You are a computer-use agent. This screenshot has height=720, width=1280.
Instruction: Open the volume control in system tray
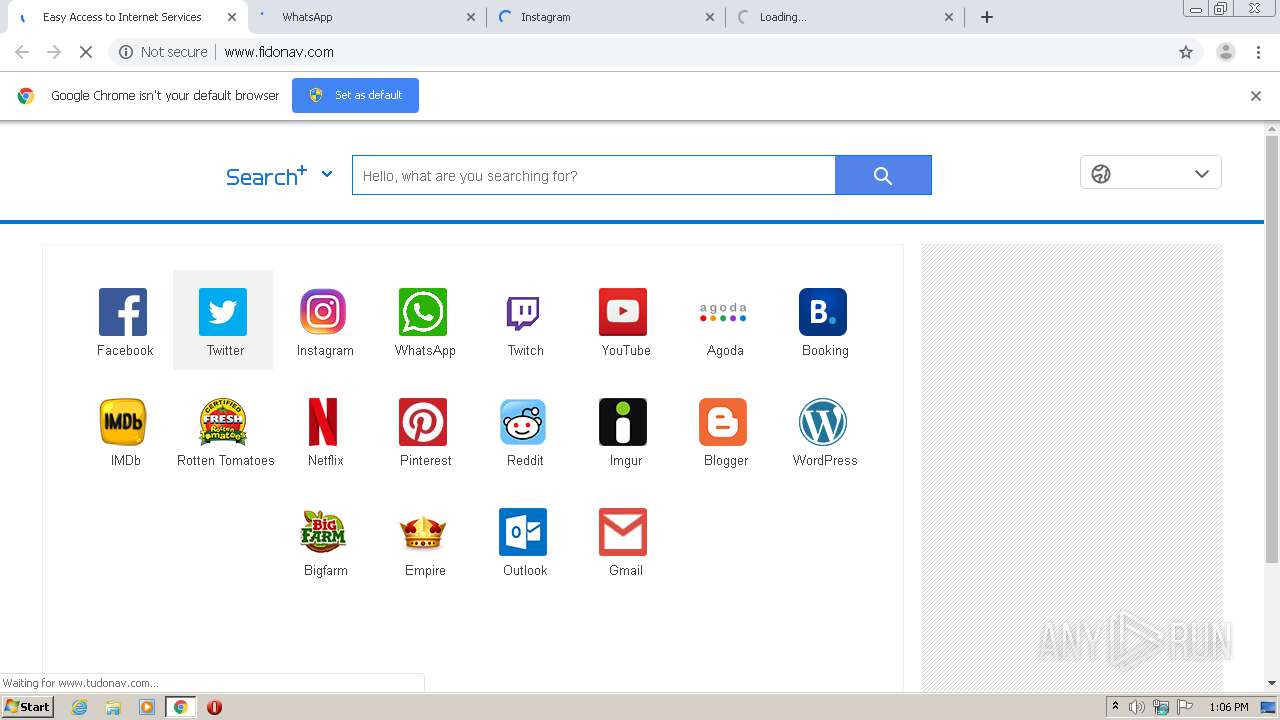[1137, 707]
